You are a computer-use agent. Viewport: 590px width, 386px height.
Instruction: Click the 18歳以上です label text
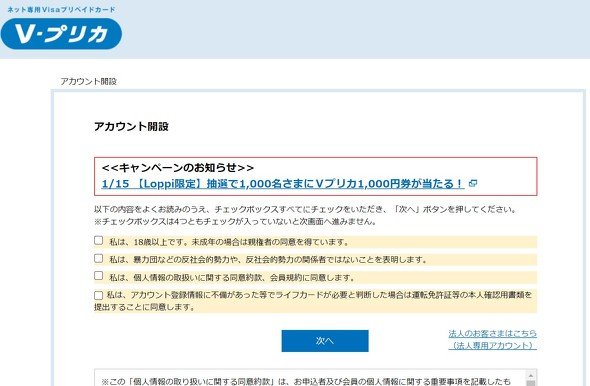pyautogui.click(x=229, y=242)
